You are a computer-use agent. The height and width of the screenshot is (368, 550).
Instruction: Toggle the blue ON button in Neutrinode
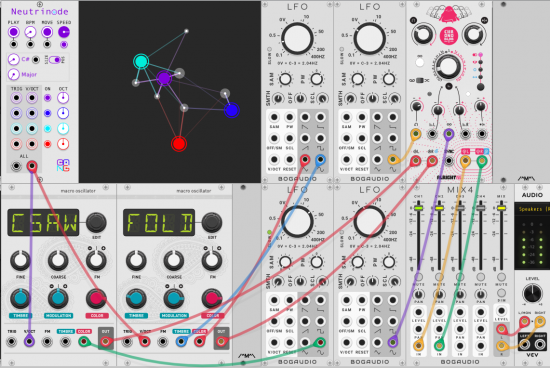47,113
